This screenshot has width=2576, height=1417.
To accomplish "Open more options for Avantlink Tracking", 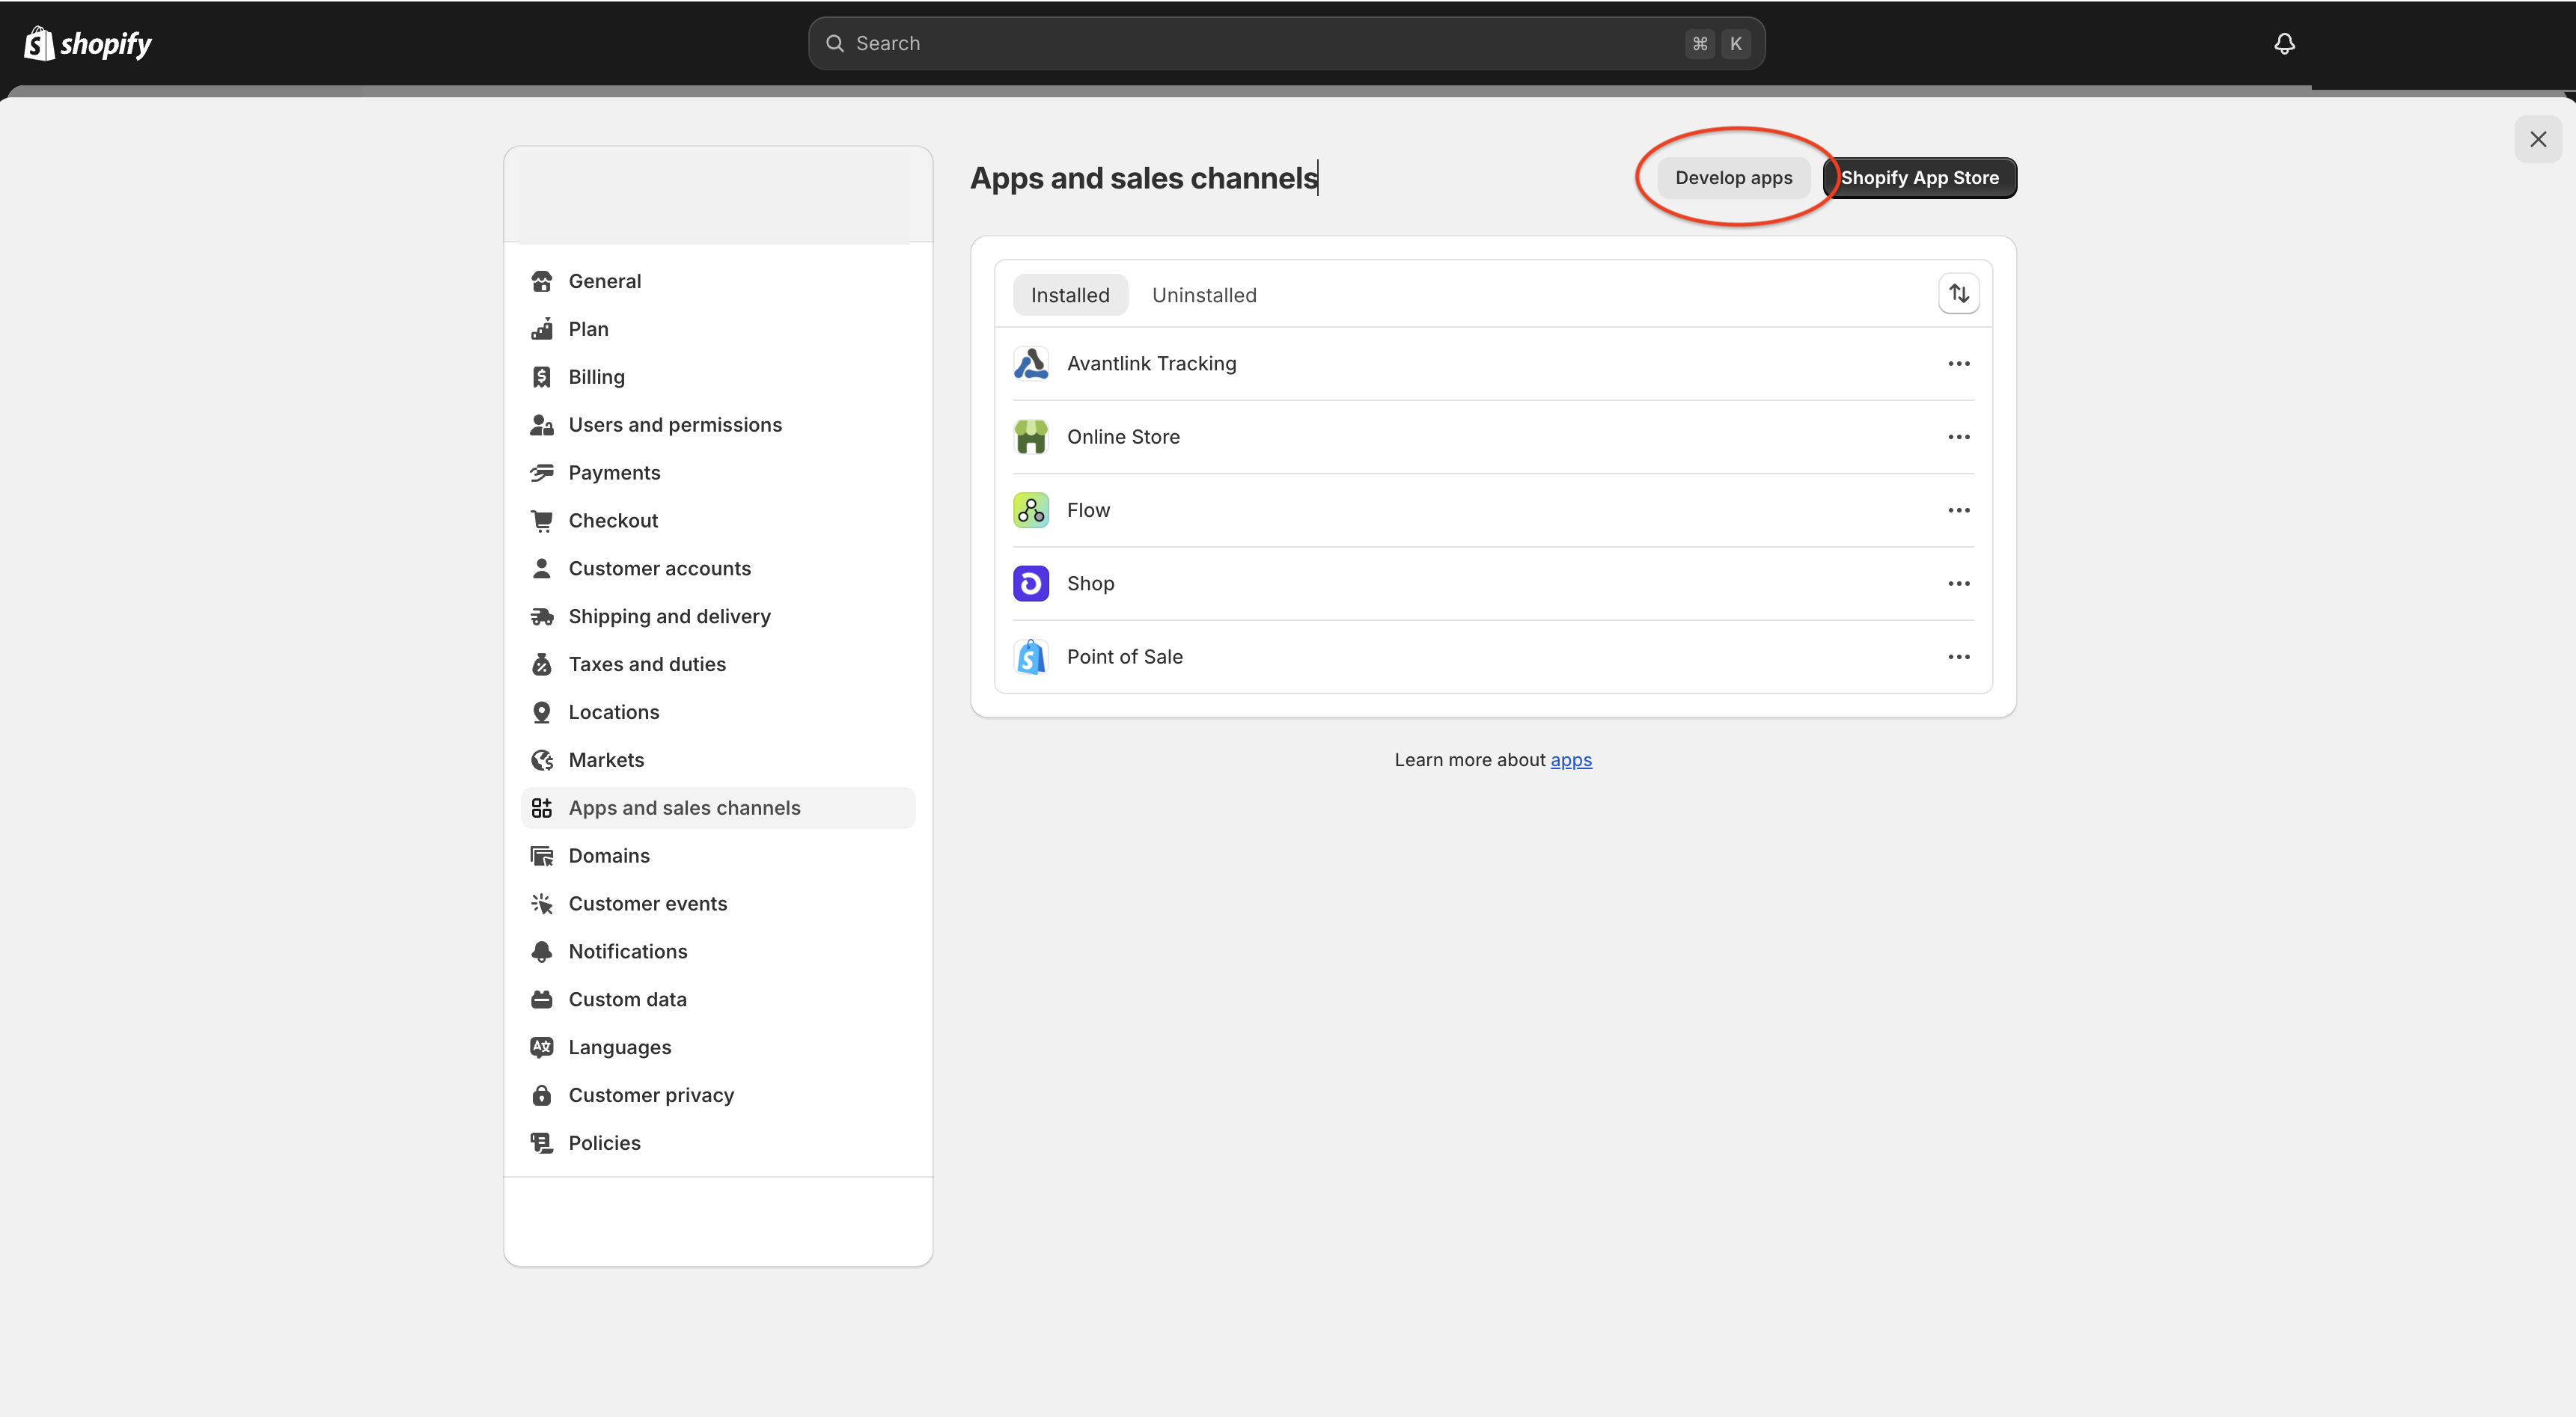I will point(1958,364).
